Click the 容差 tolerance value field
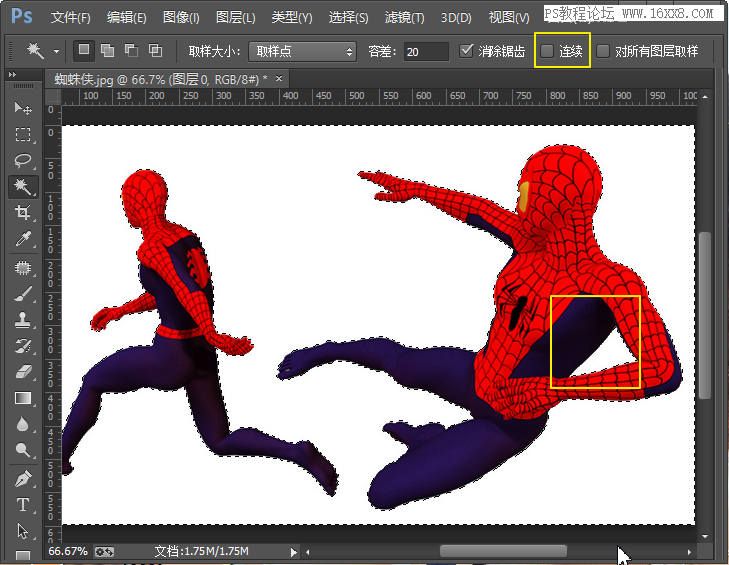This screenshot has height=565, width=729. [426, 52]
